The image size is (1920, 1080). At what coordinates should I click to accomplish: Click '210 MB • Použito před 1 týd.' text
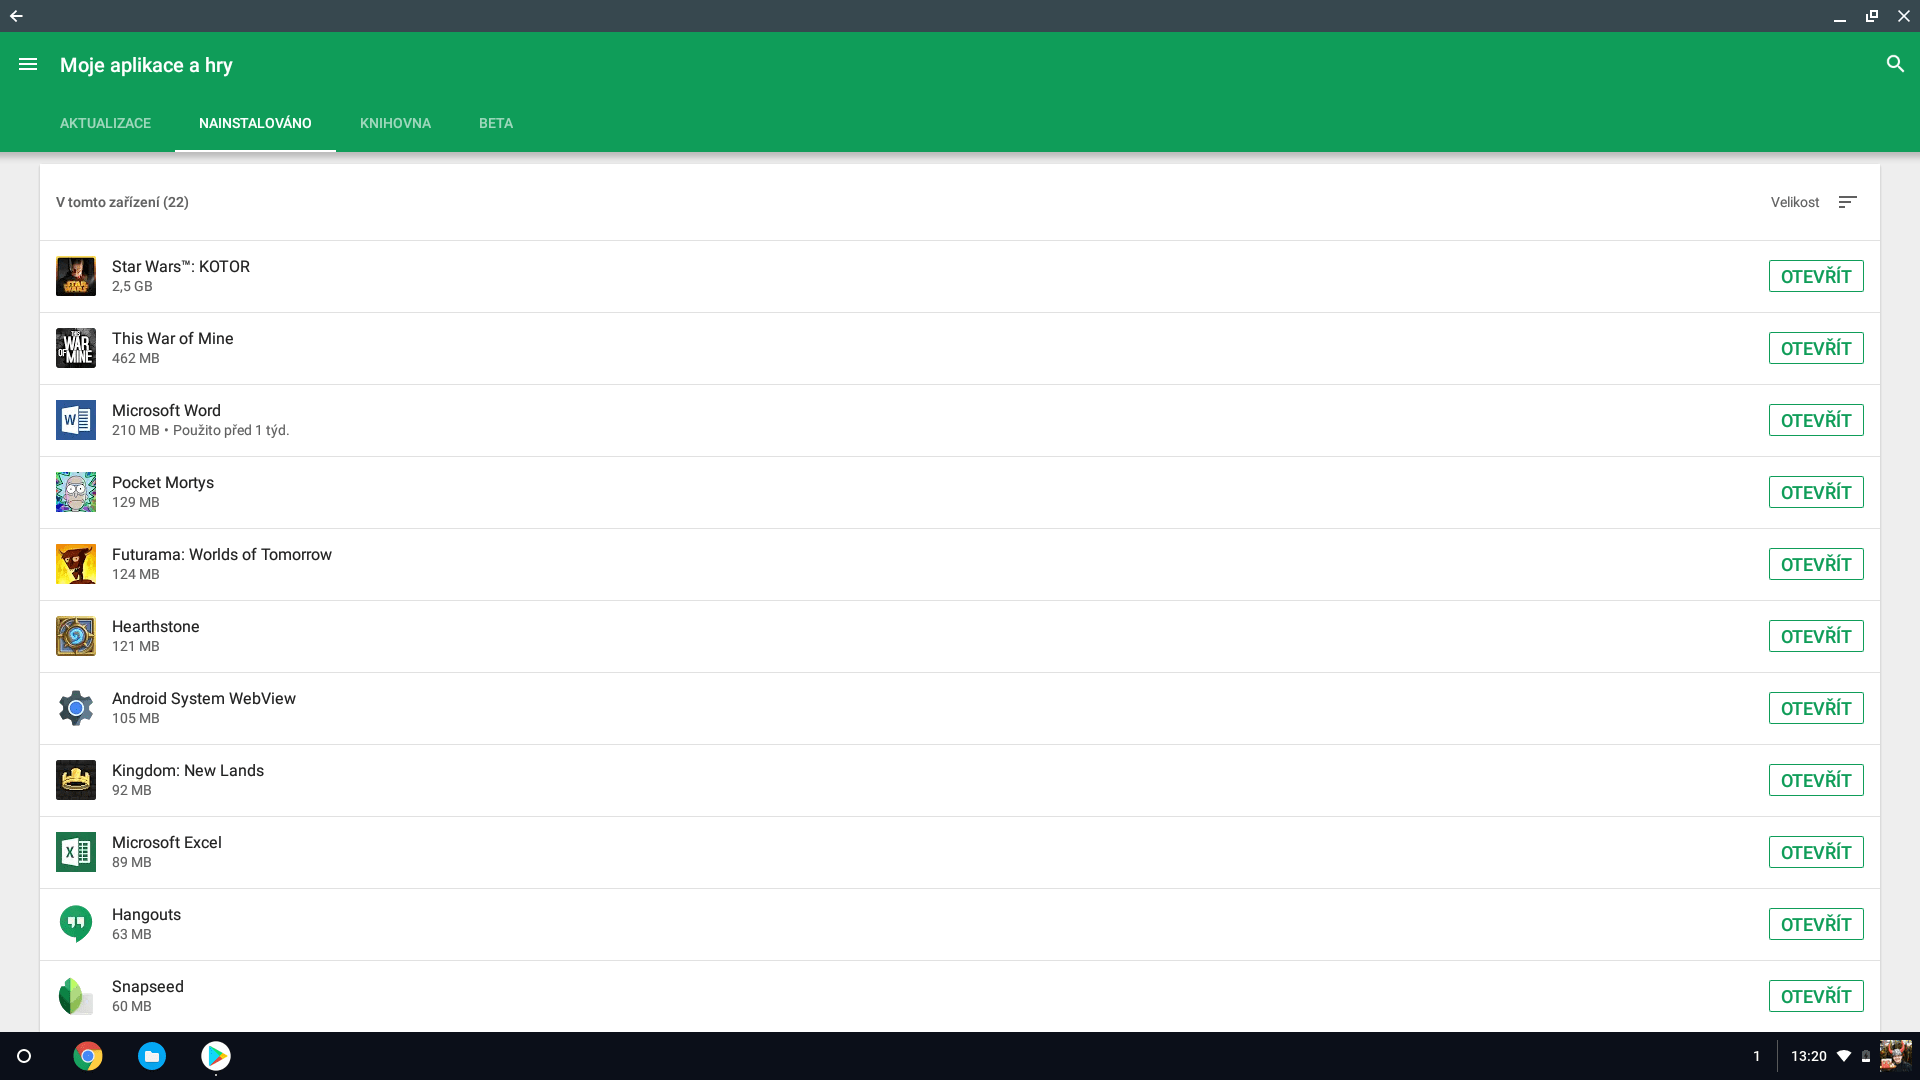tap(200, 430)
